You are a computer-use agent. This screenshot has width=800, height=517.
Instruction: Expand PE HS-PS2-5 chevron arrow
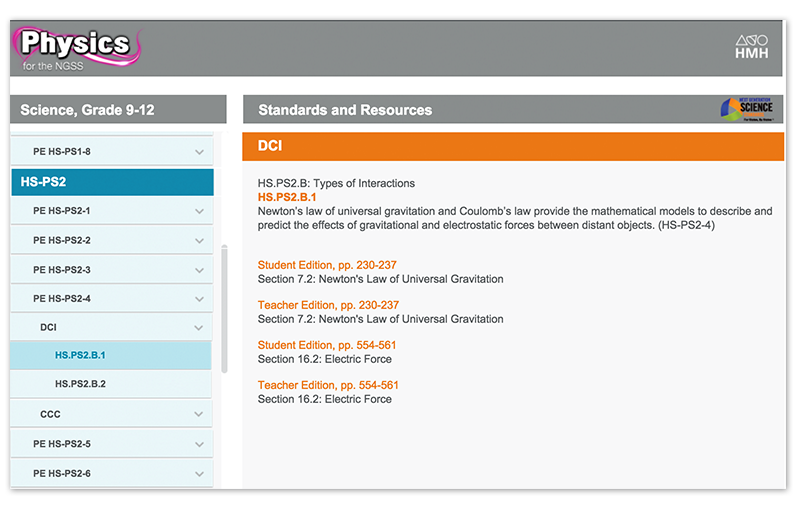coord(199,444)
